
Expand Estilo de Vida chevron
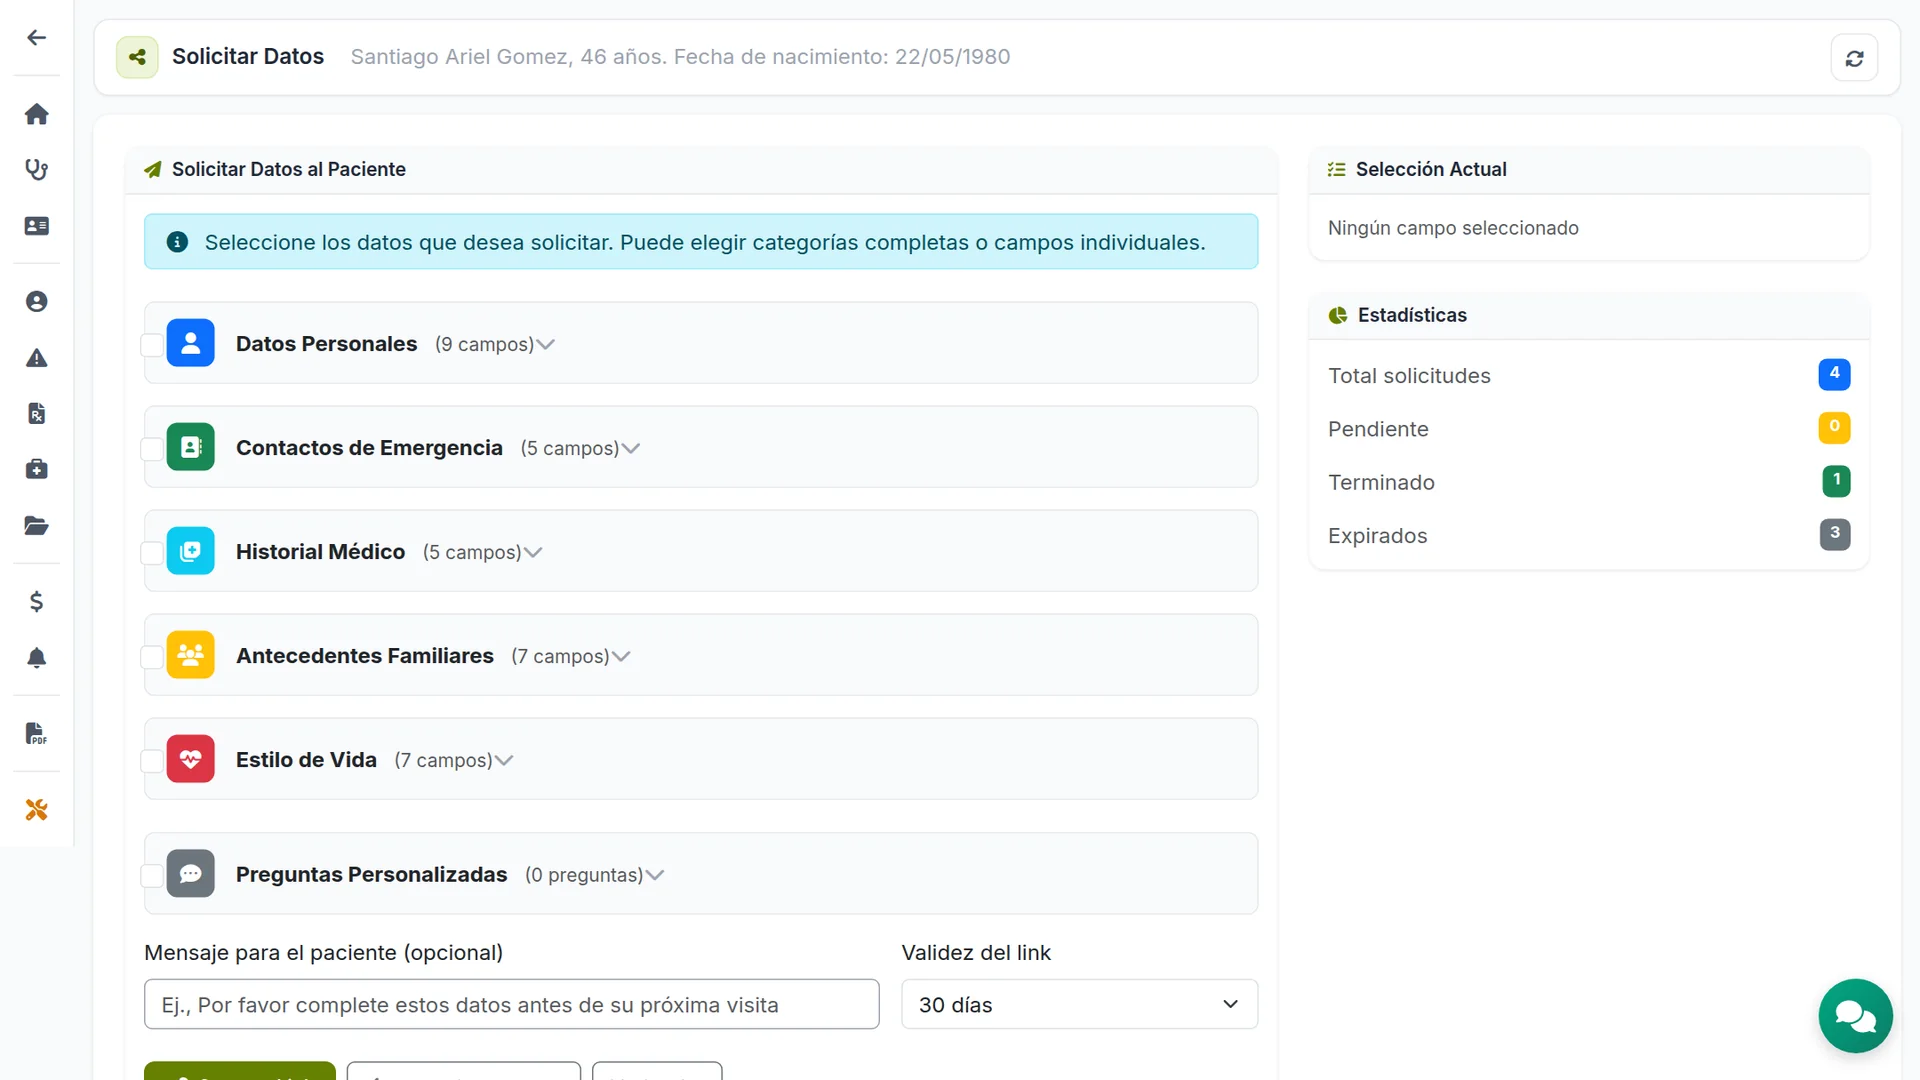tap(504, 761)
